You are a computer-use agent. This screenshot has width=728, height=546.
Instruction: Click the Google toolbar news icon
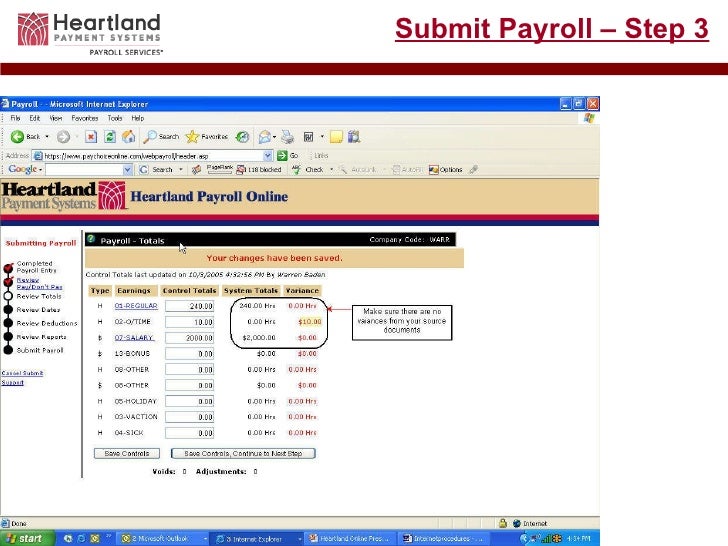click(x=196, y=169)
